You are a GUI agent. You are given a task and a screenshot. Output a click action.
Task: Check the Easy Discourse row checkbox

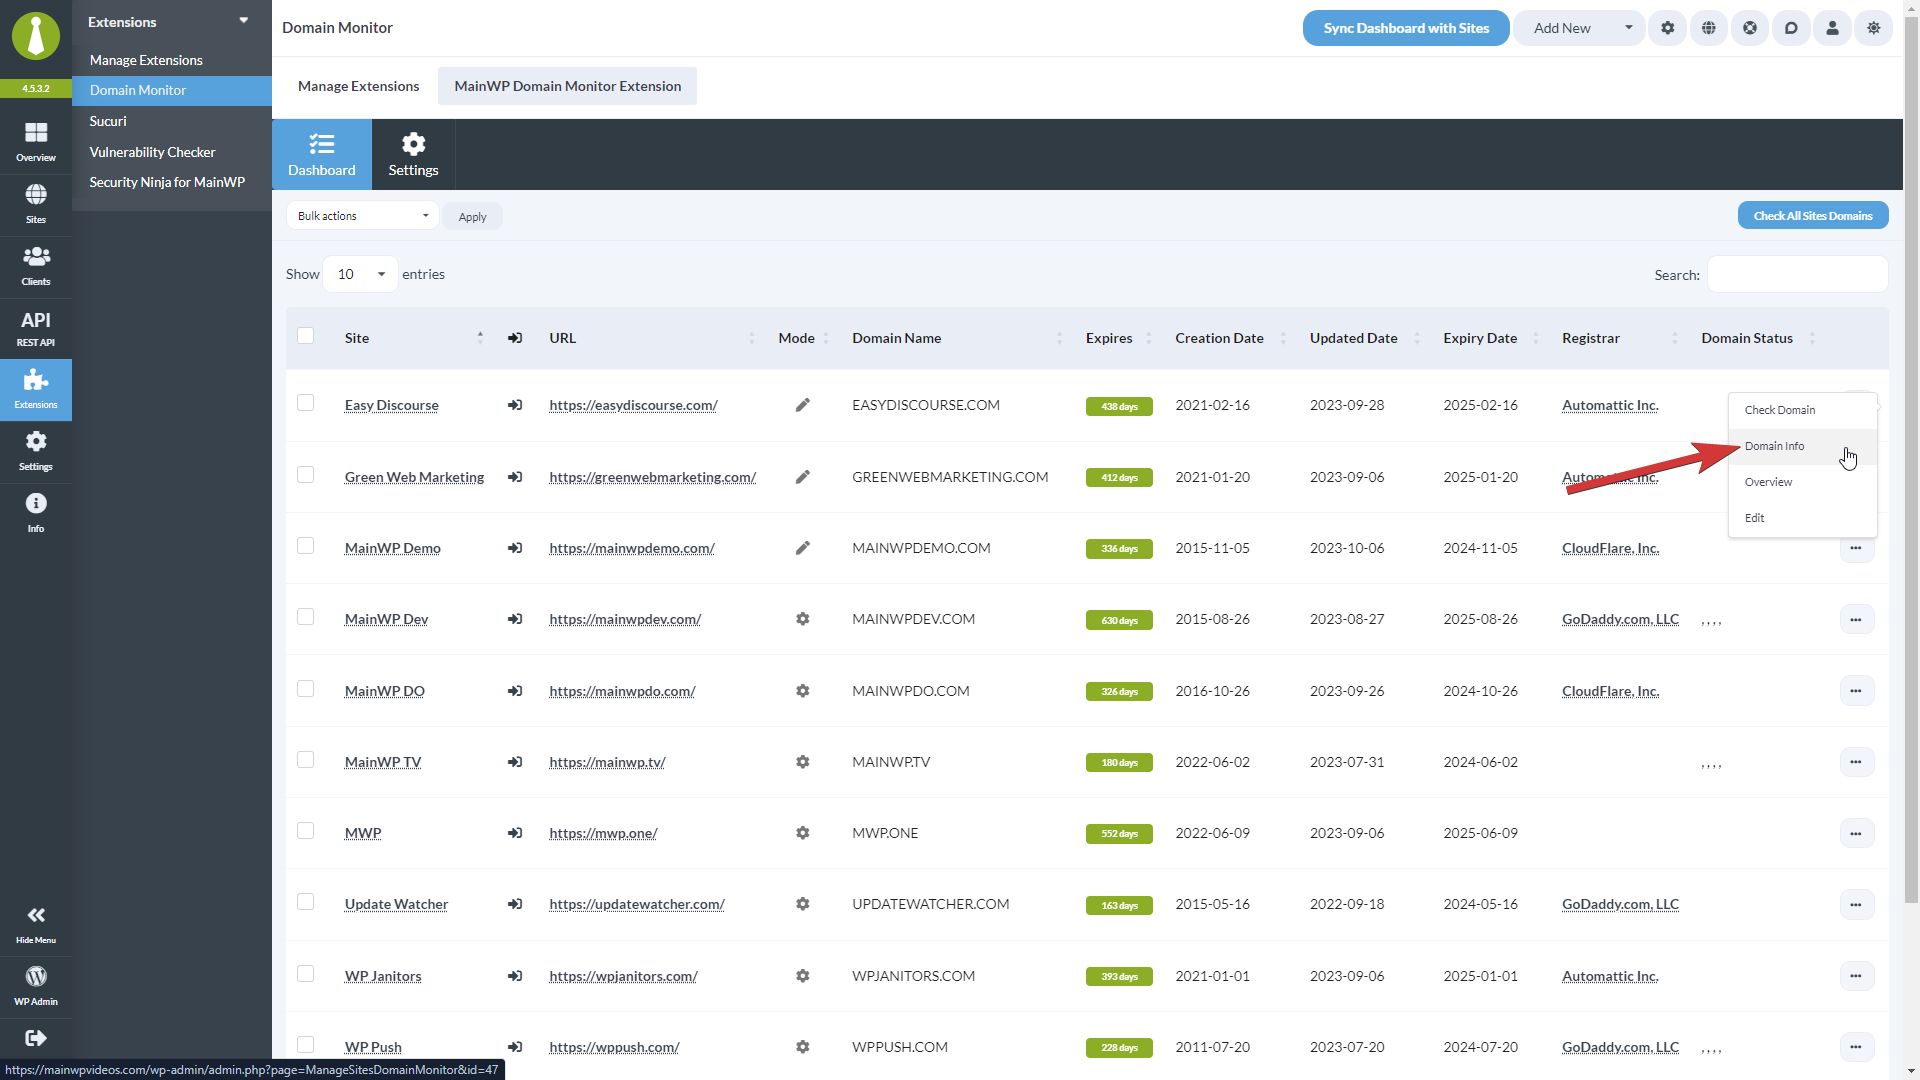pos(306,404)
